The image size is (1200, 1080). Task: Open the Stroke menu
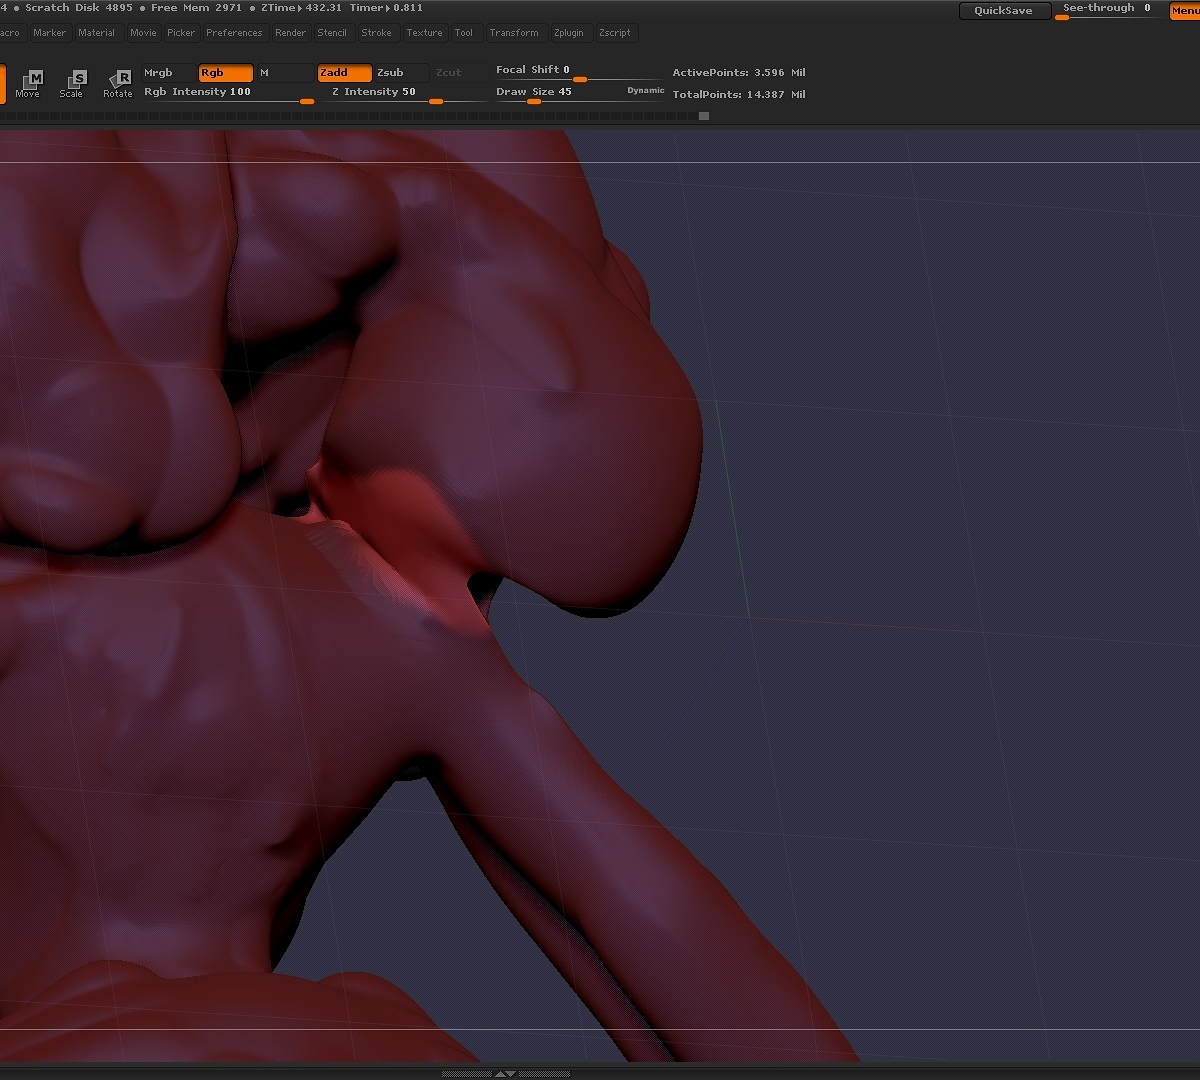[x=376, y=33]
